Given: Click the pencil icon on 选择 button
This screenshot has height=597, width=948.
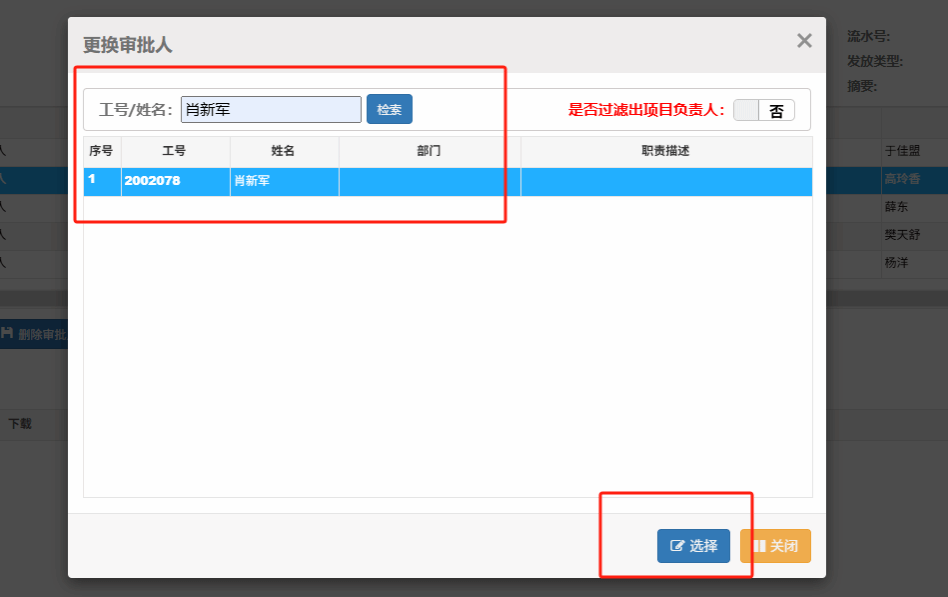Looking at the screenshot, I should [677, 546].
